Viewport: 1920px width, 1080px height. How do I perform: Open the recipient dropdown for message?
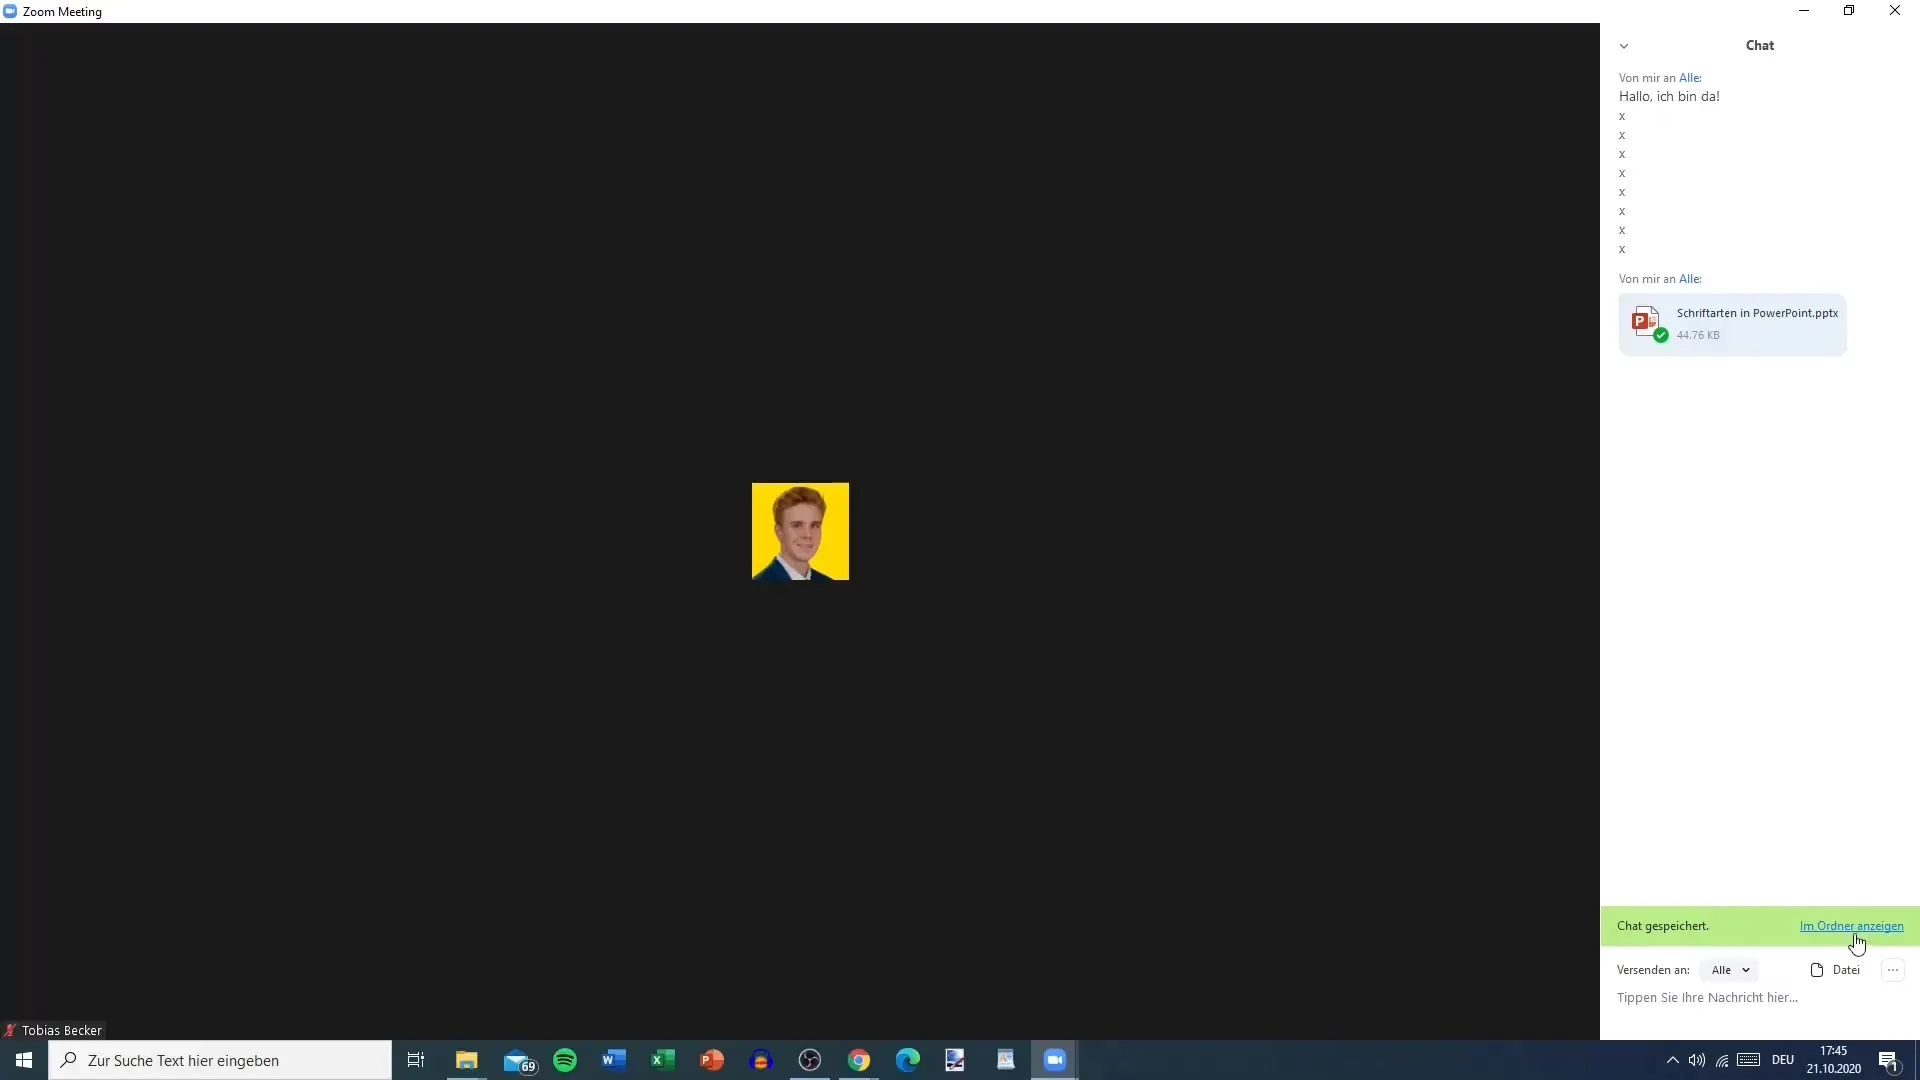pos(1730,969)
